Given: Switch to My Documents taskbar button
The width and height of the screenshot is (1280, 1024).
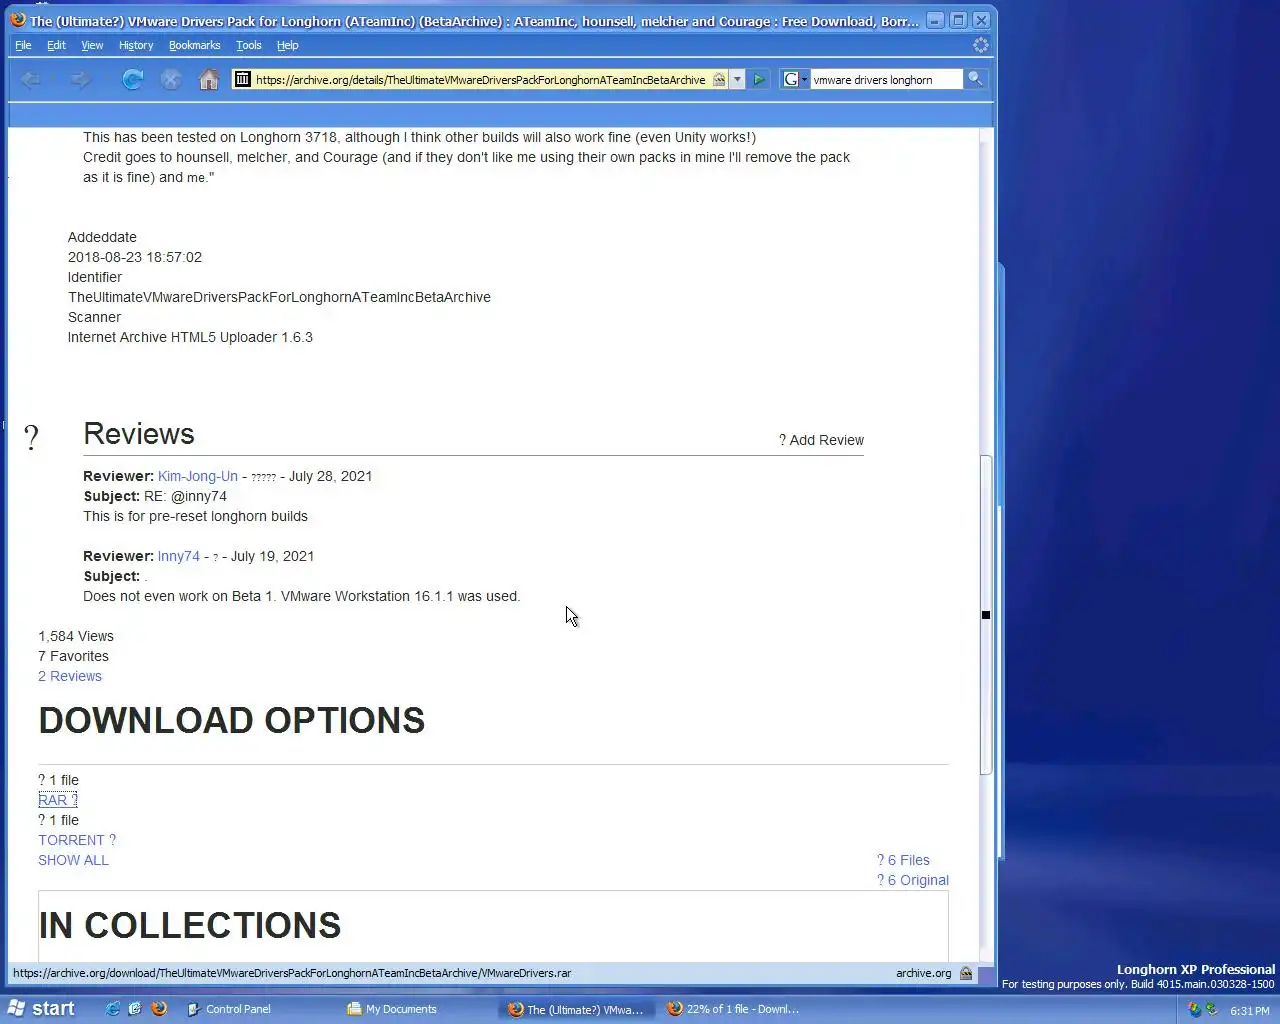Looking at the screenshot, I should [x=418, y=1009].
